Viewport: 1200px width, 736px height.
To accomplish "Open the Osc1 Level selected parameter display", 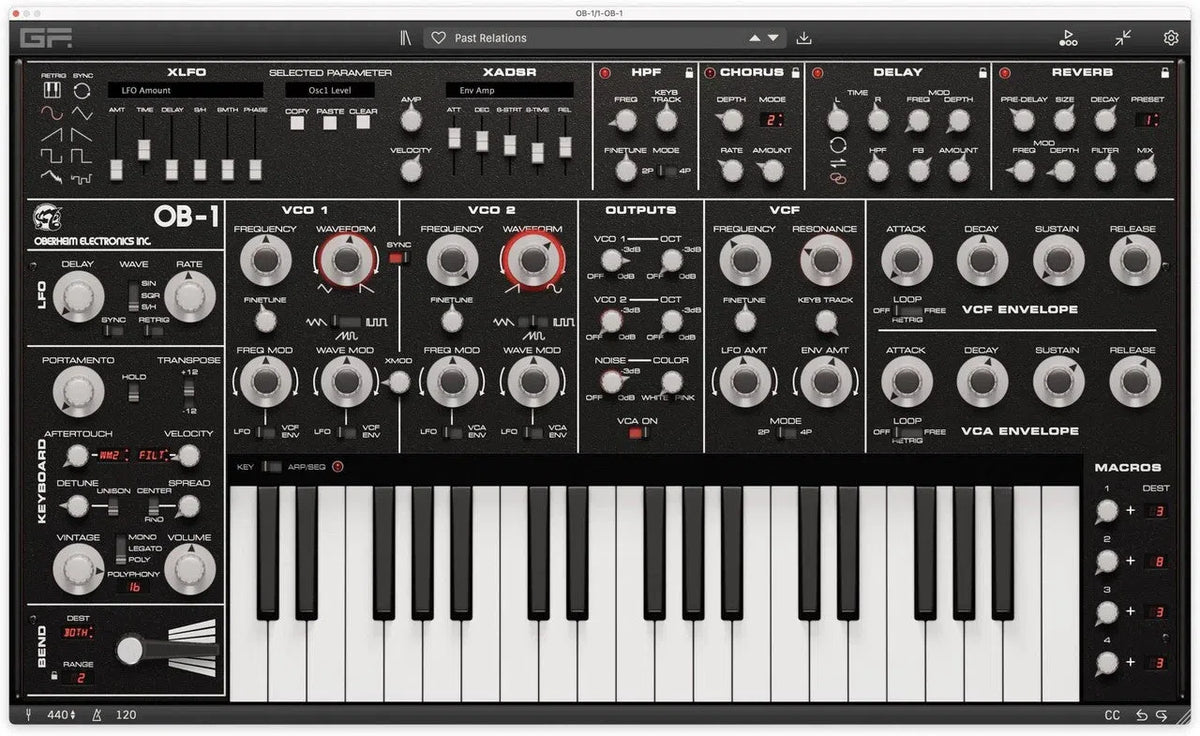I will click(x=330, y=90).
